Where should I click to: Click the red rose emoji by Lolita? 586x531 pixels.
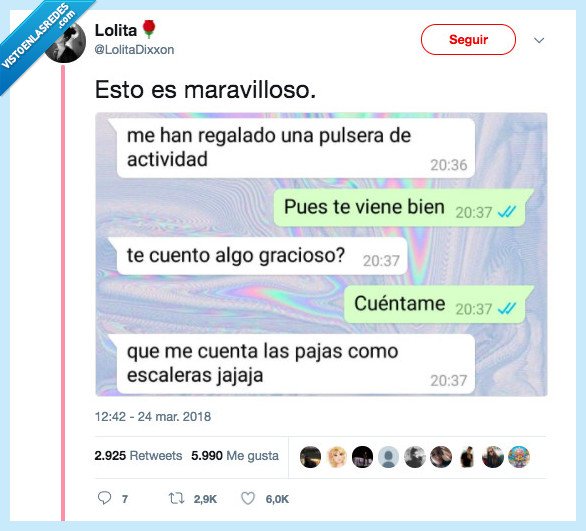tap(149, 29)
